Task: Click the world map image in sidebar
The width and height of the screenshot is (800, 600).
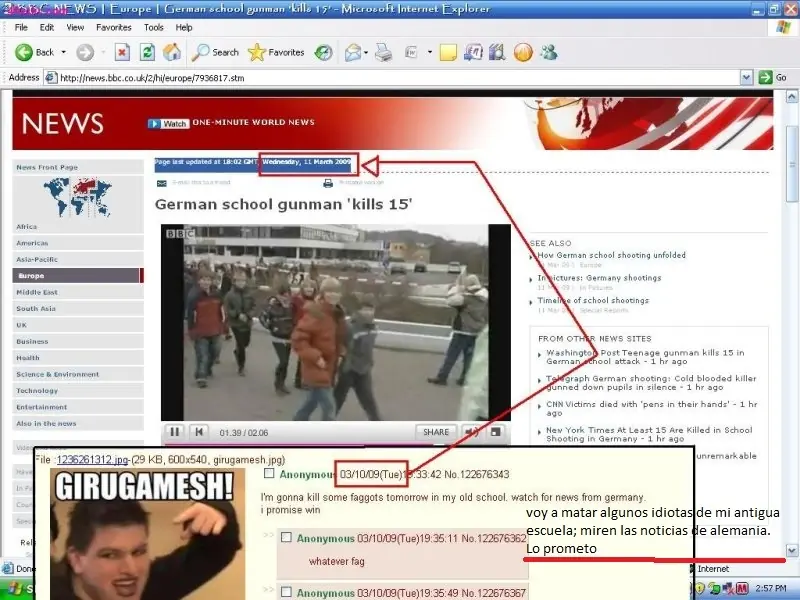Action: (77, 197)
